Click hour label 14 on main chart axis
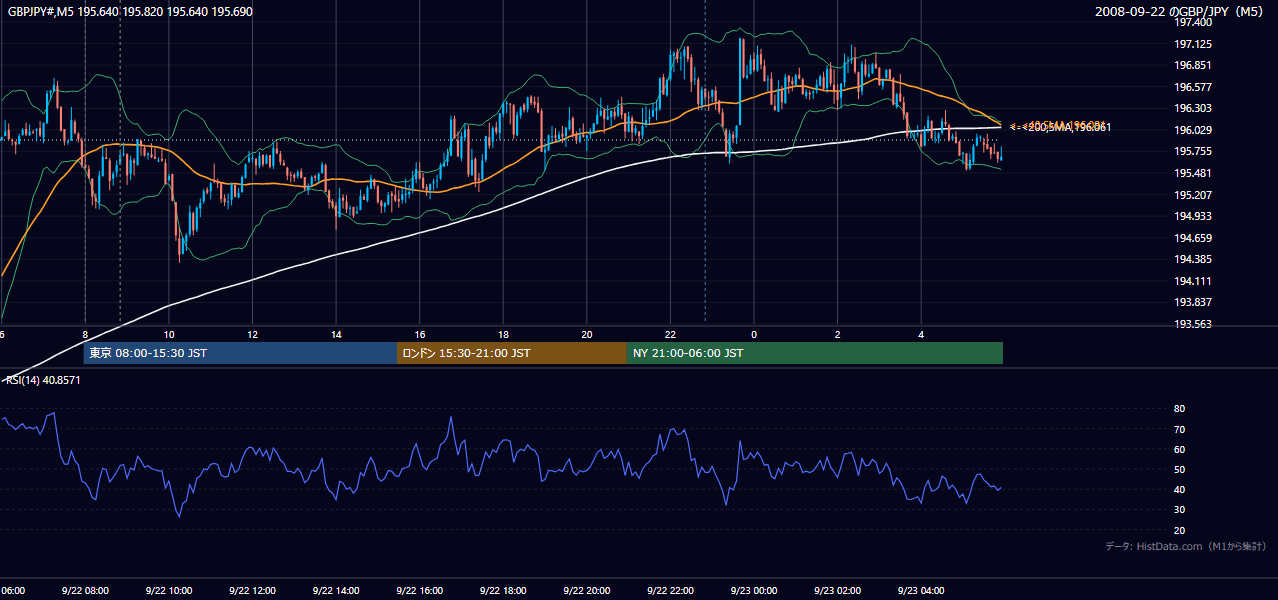The image size is (1278, 600). pyautogui.click(x=336, y=334)
